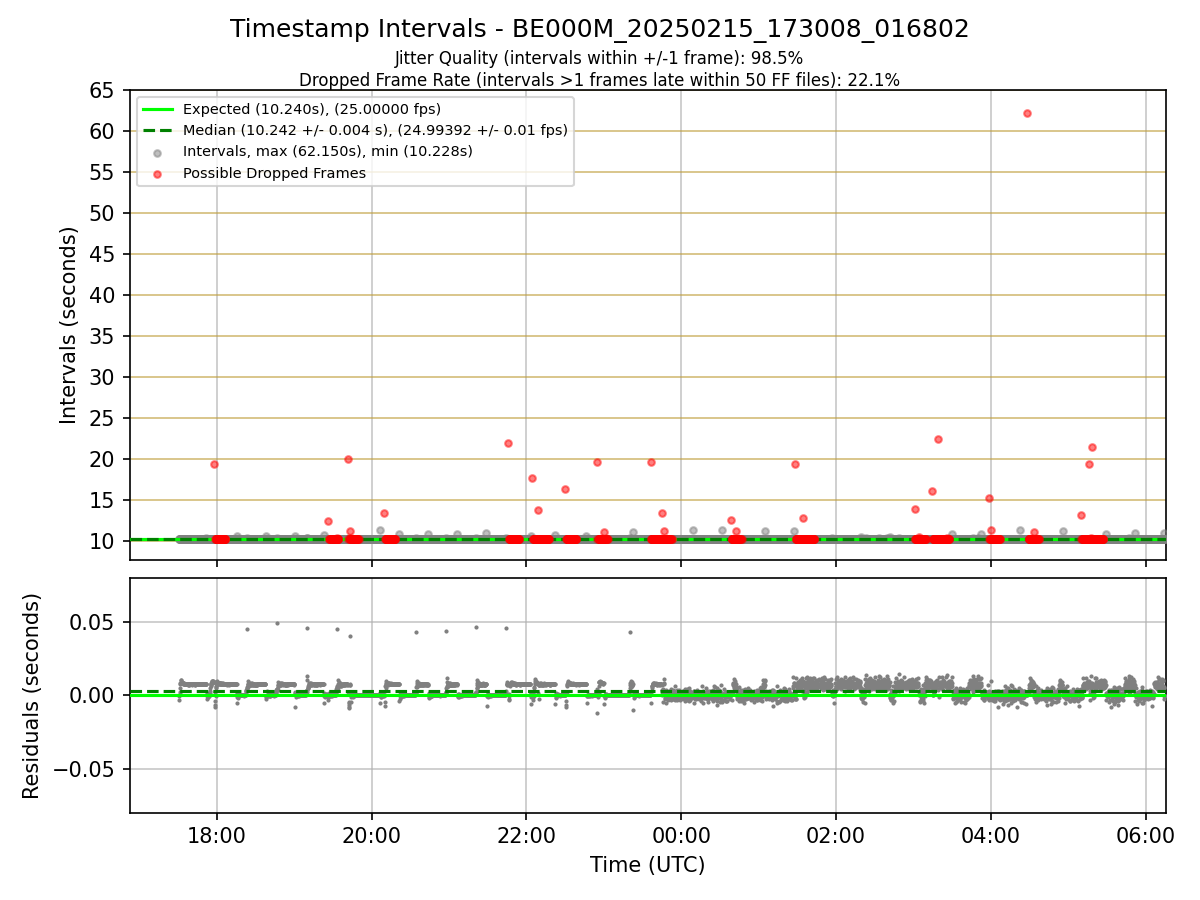Click the dashed dark green line sample in legend
Image resolution: width=1200 pixels, height=900 pixels.
point(158,130)
